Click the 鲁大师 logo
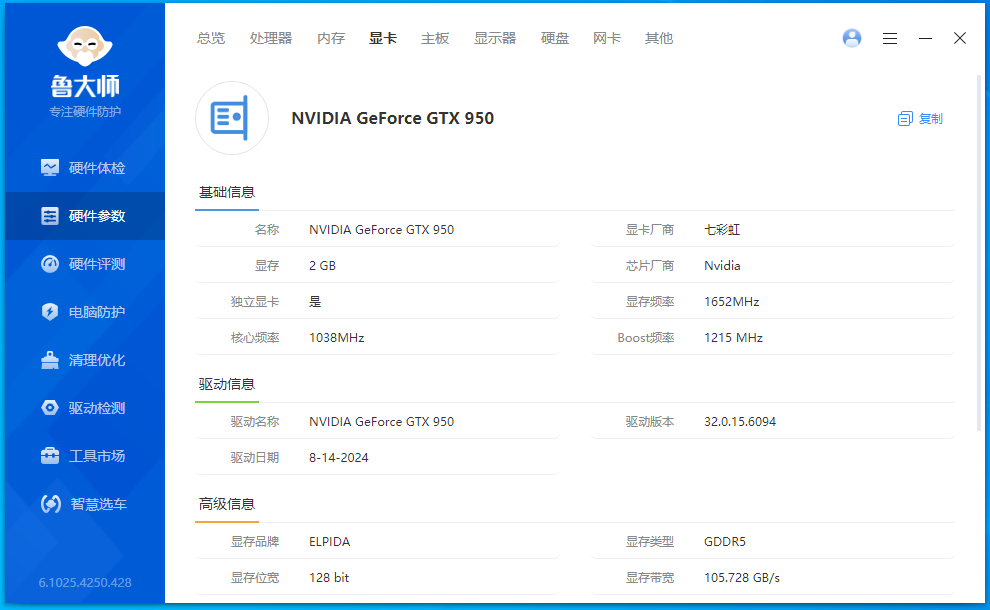This screenshot has height=610, width=990. [85, 63]
